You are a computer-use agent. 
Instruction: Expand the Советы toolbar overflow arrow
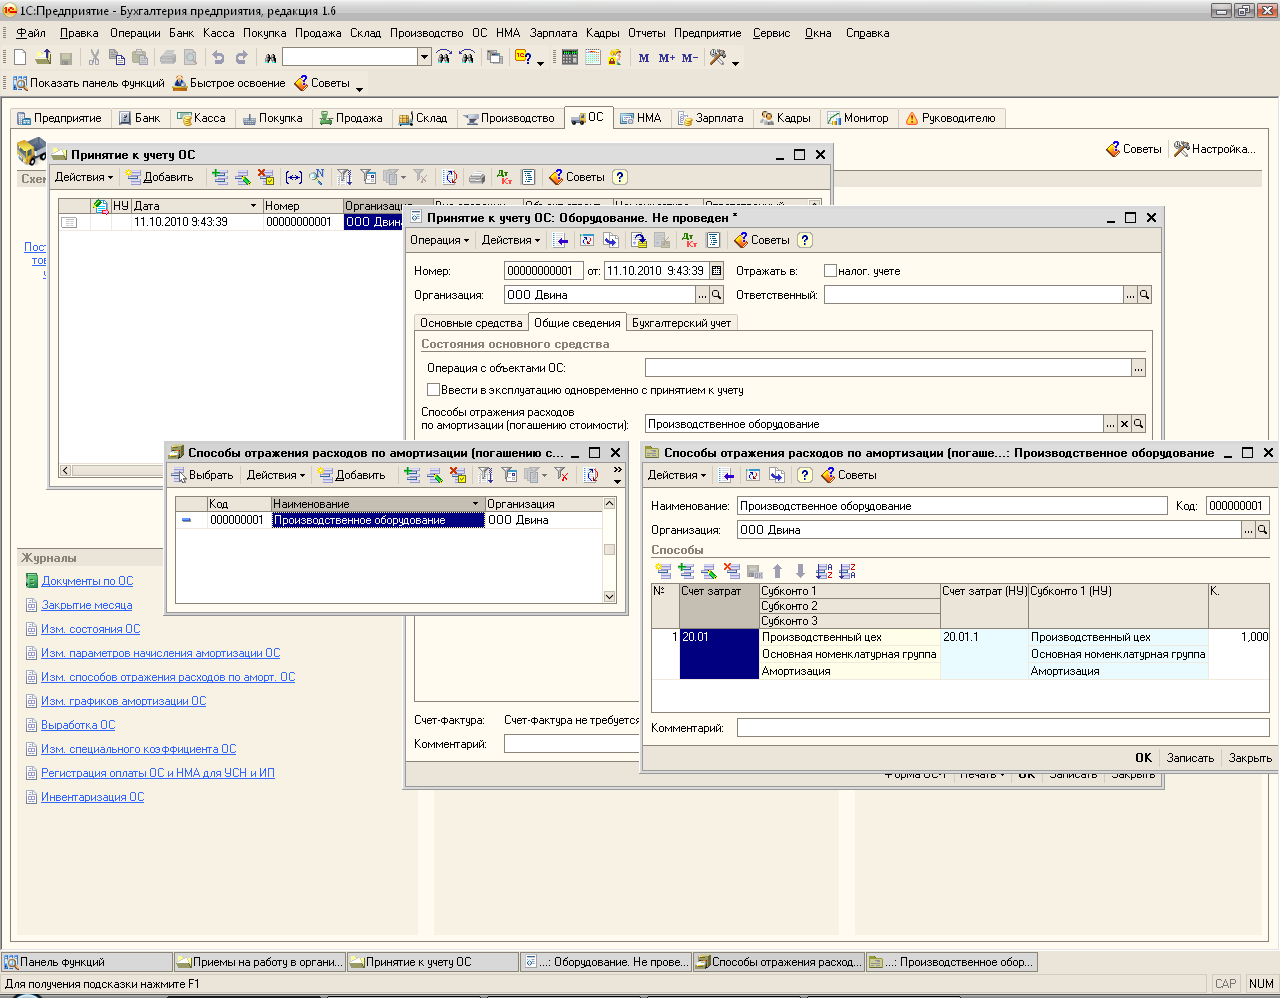click(x=360, y=89)
